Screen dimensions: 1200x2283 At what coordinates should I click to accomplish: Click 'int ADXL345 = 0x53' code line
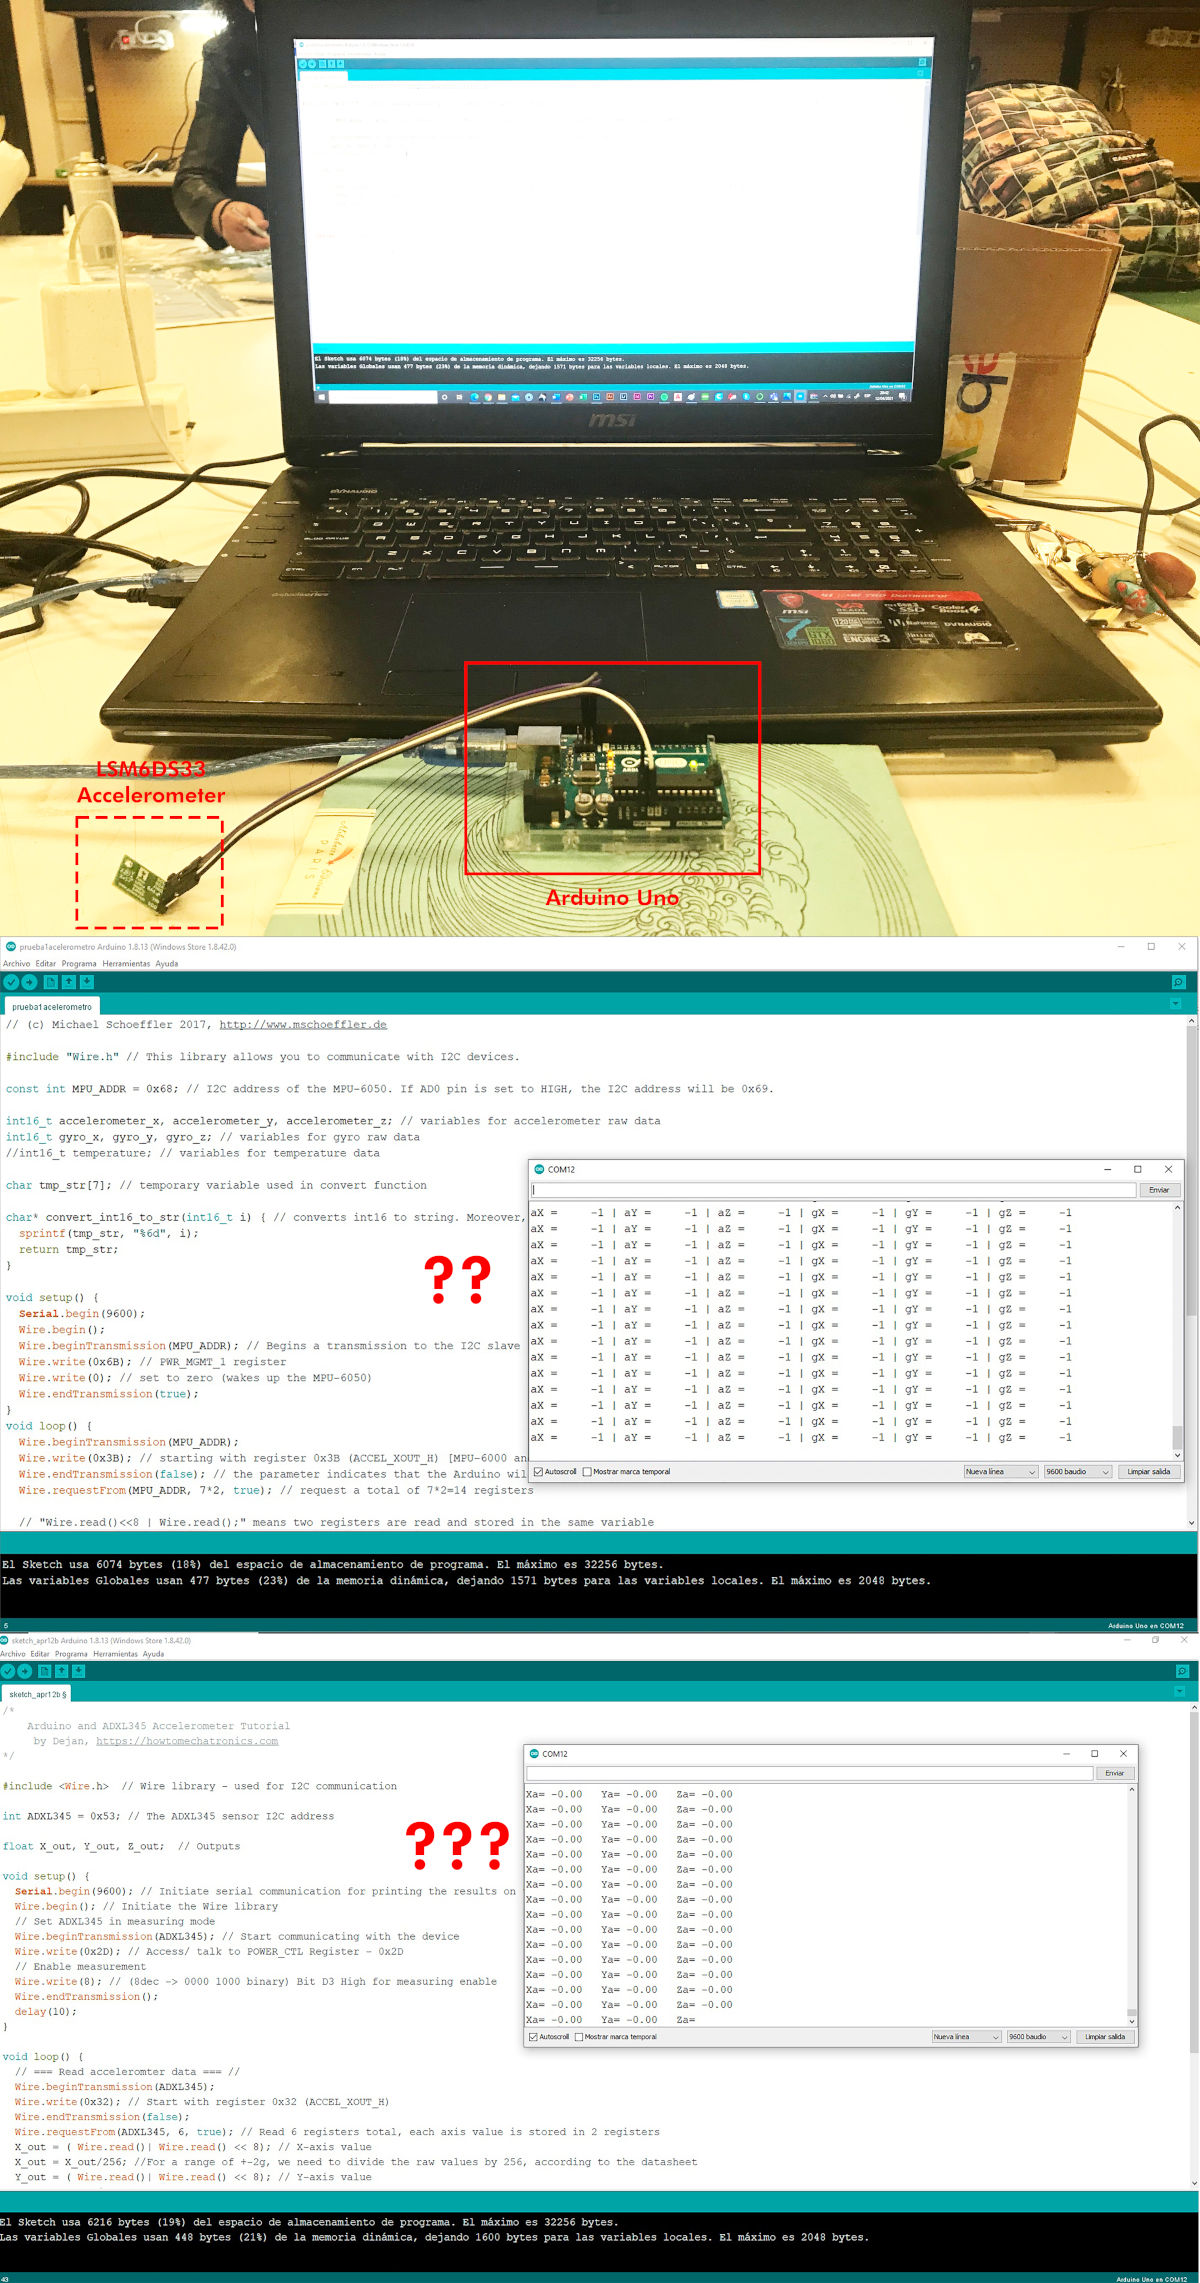point(168,1816)
